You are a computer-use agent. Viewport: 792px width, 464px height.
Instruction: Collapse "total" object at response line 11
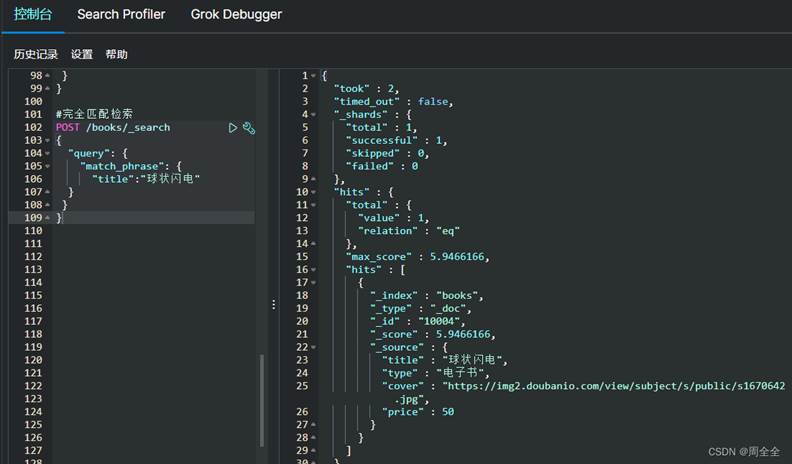tap(313, 205)
